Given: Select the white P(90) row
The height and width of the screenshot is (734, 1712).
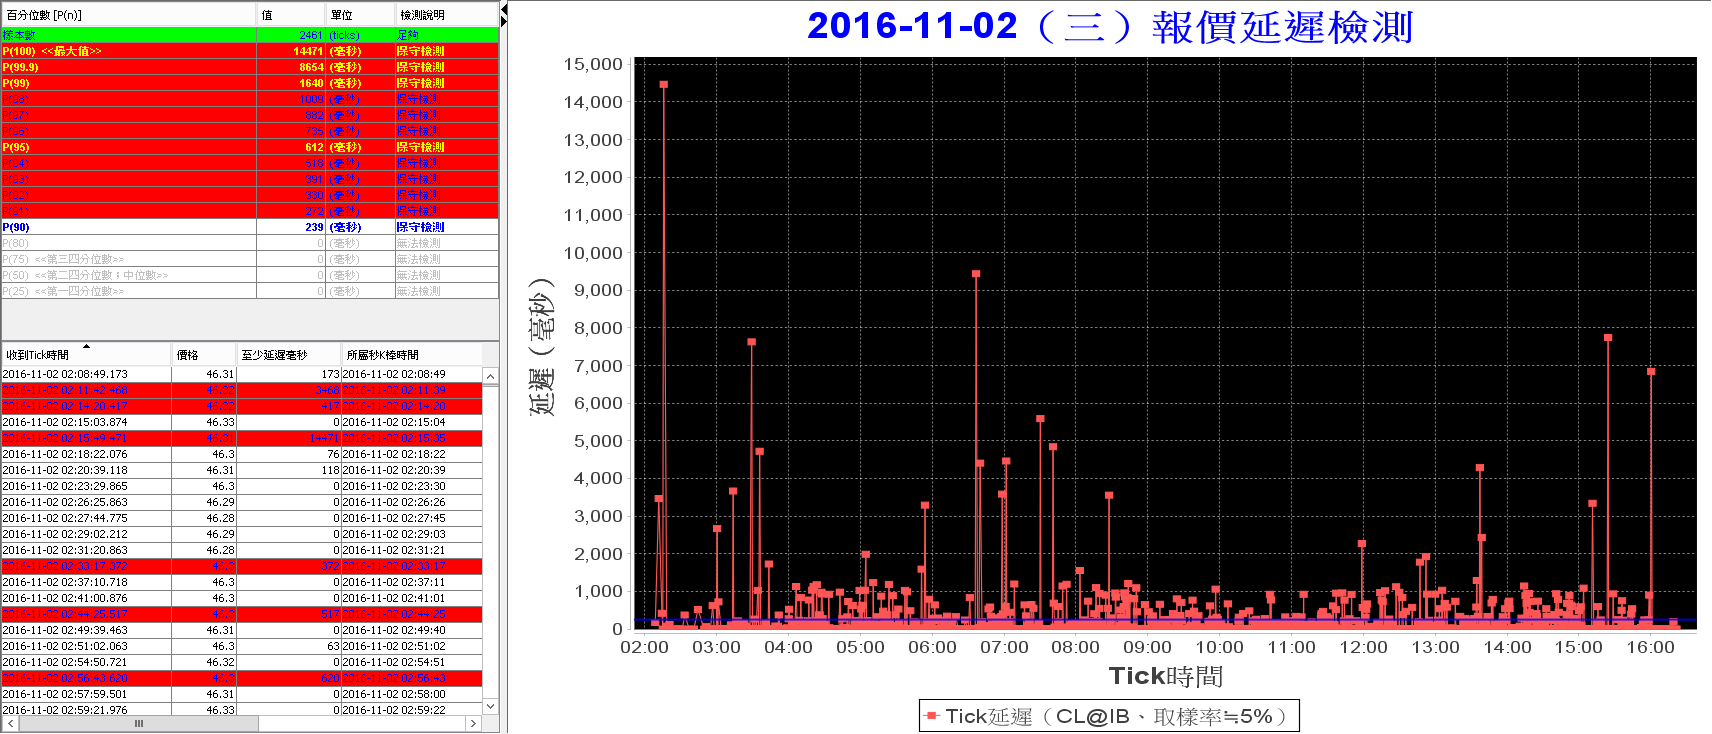Looking at the screenshot, I should coord(250,227).
